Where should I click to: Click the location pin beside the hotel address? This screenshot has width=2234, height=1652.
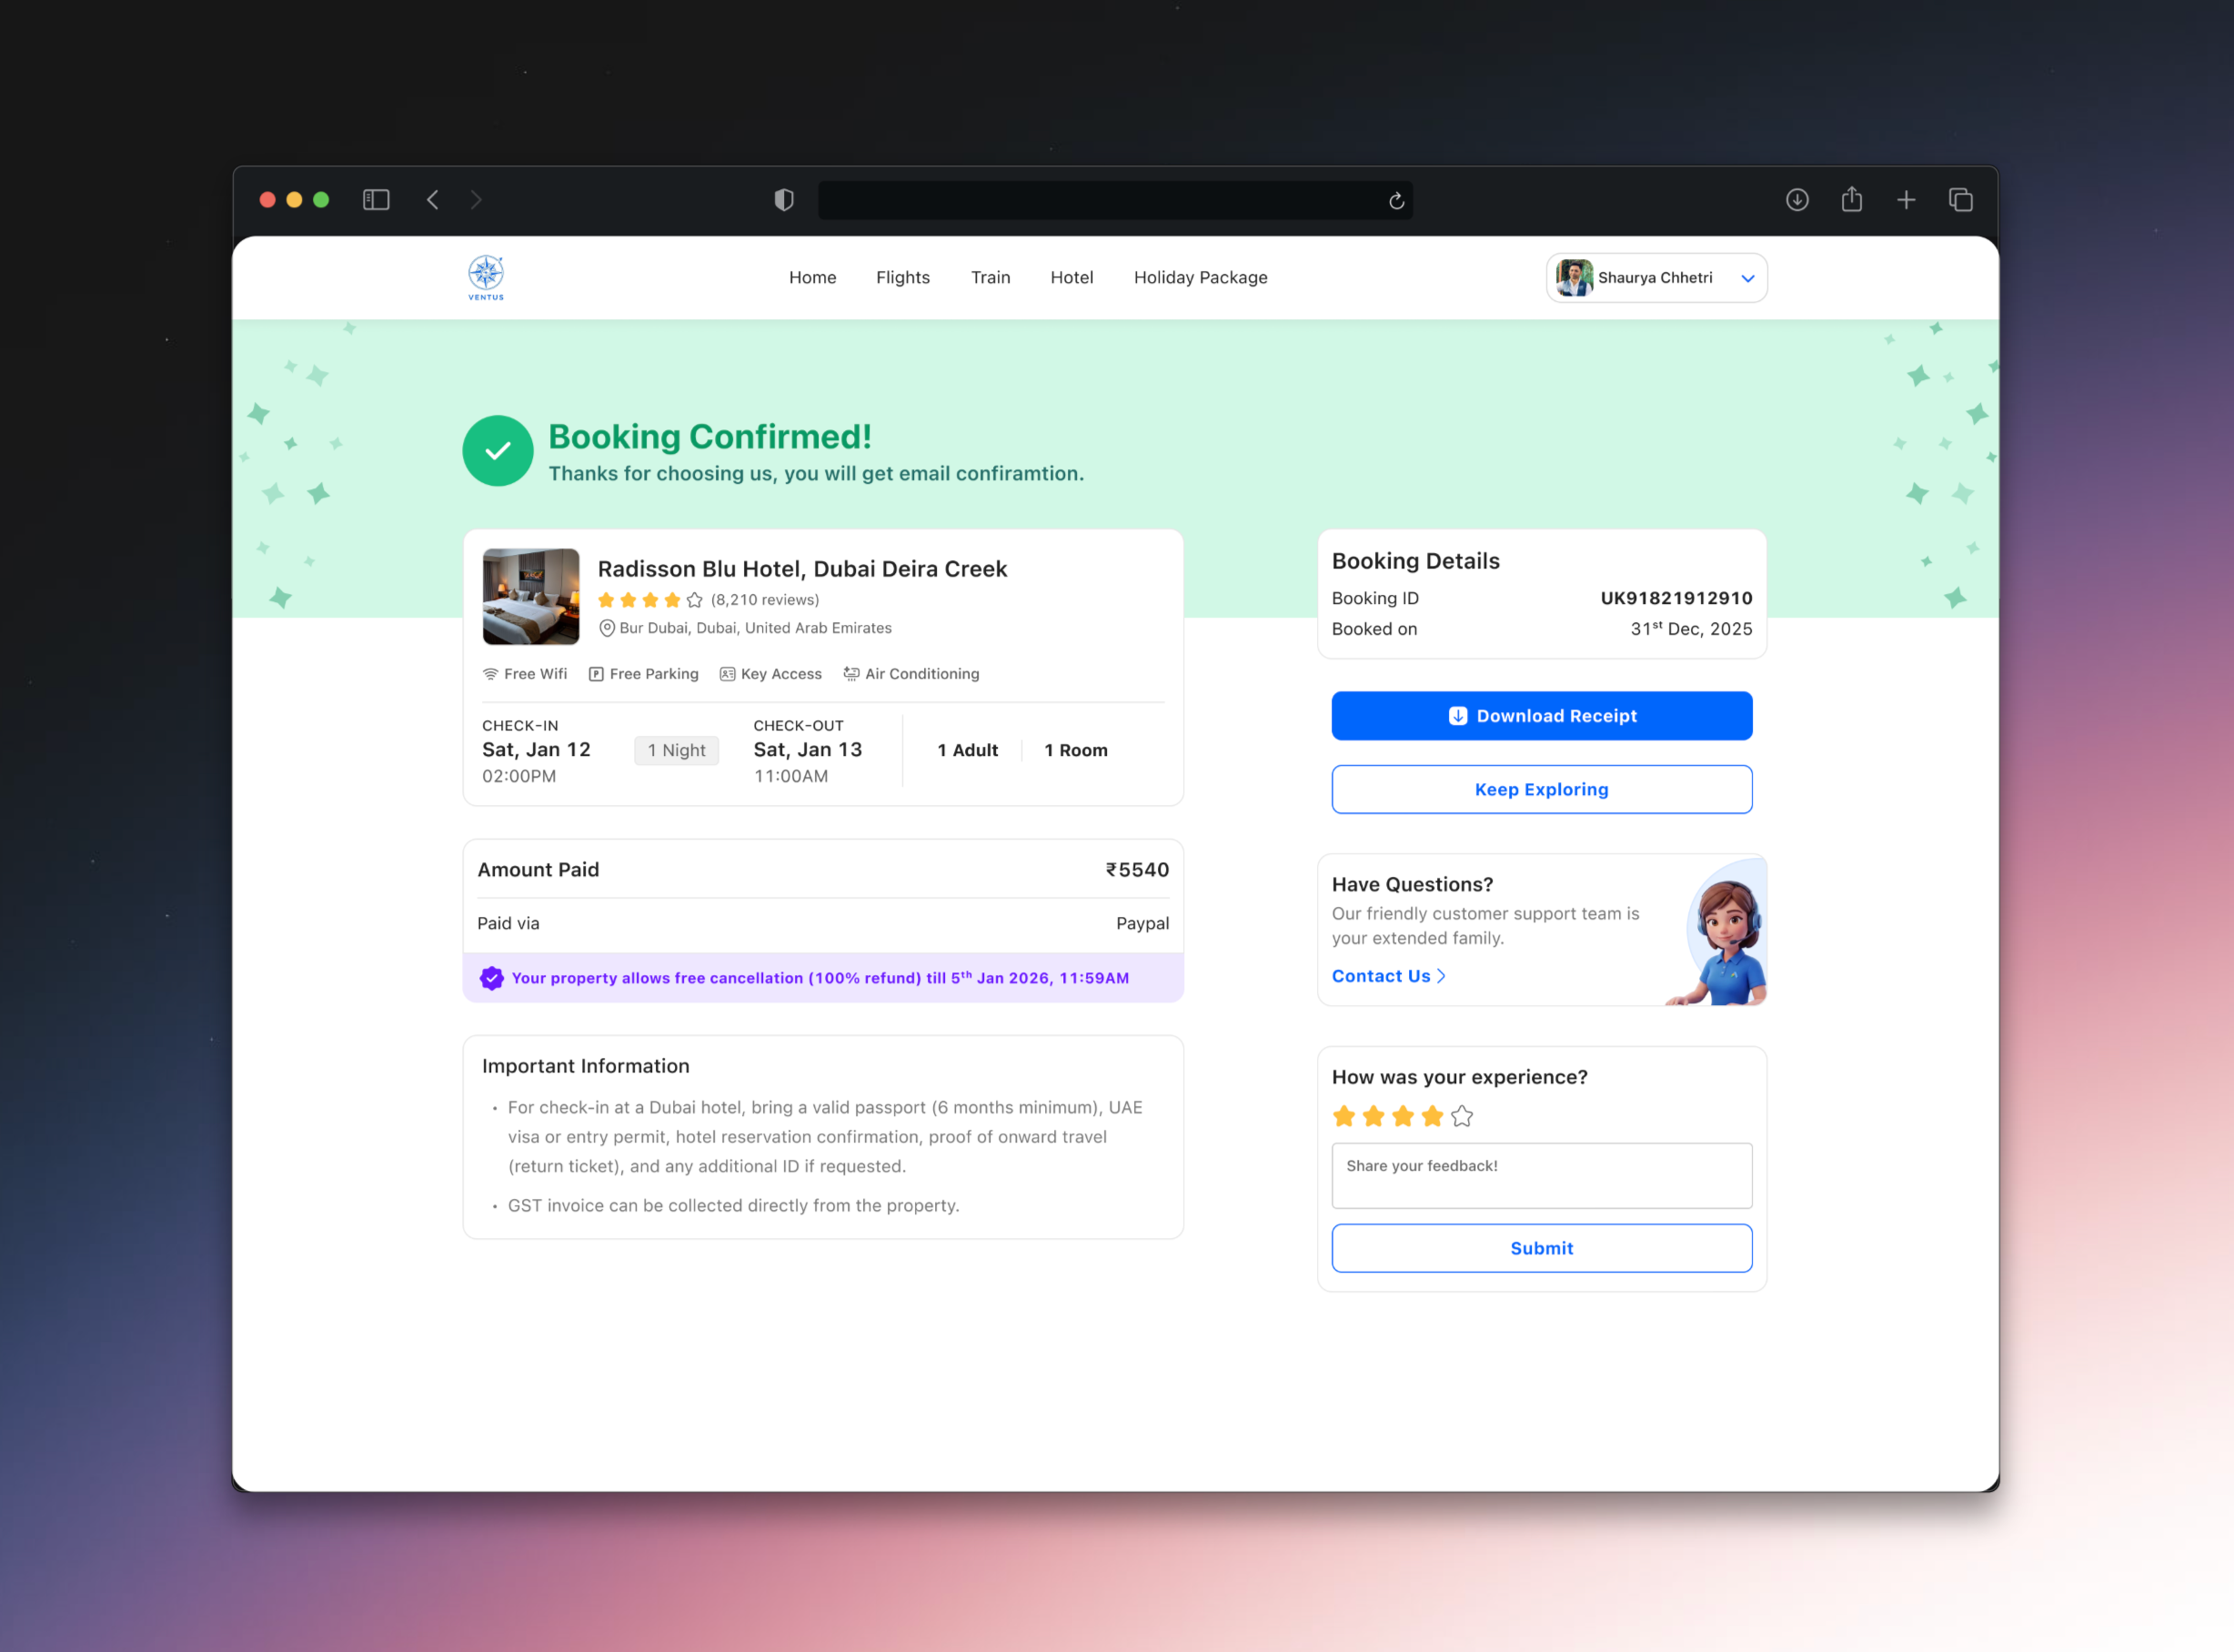tap(607, 628)
